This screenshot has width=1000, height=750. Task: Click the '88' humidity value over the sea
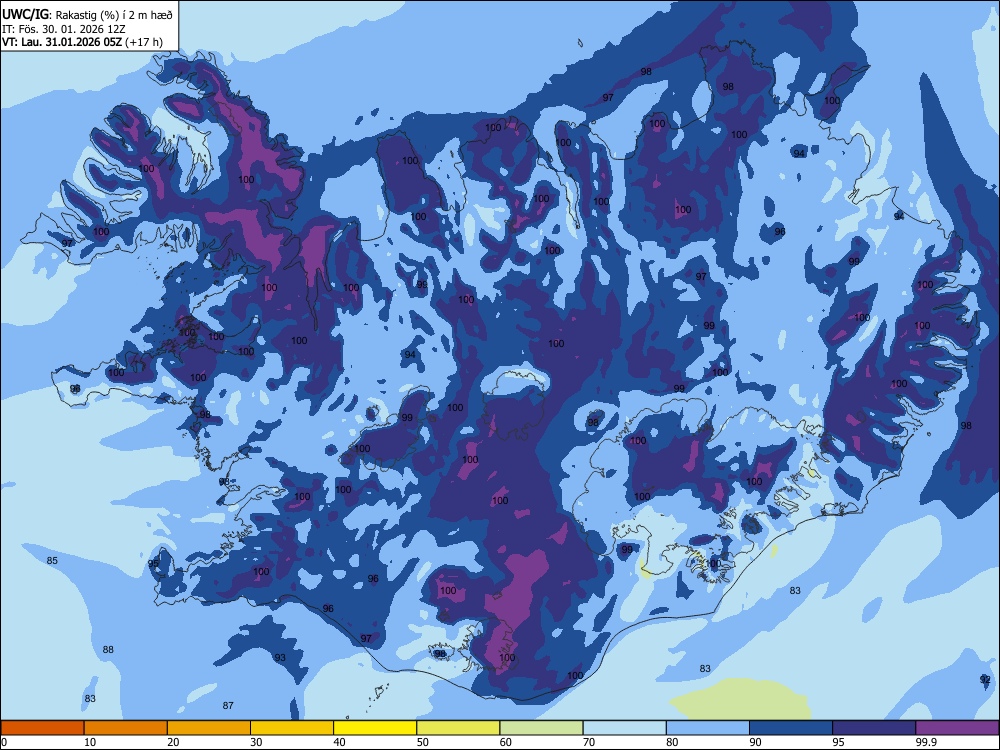[108, 649]
